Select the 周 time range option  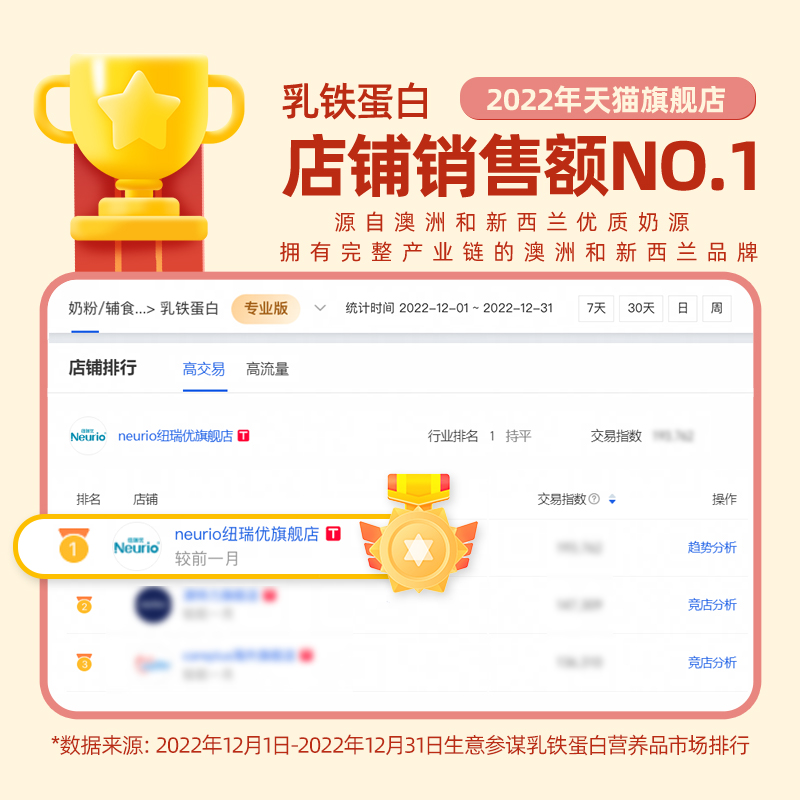[717, 308]
